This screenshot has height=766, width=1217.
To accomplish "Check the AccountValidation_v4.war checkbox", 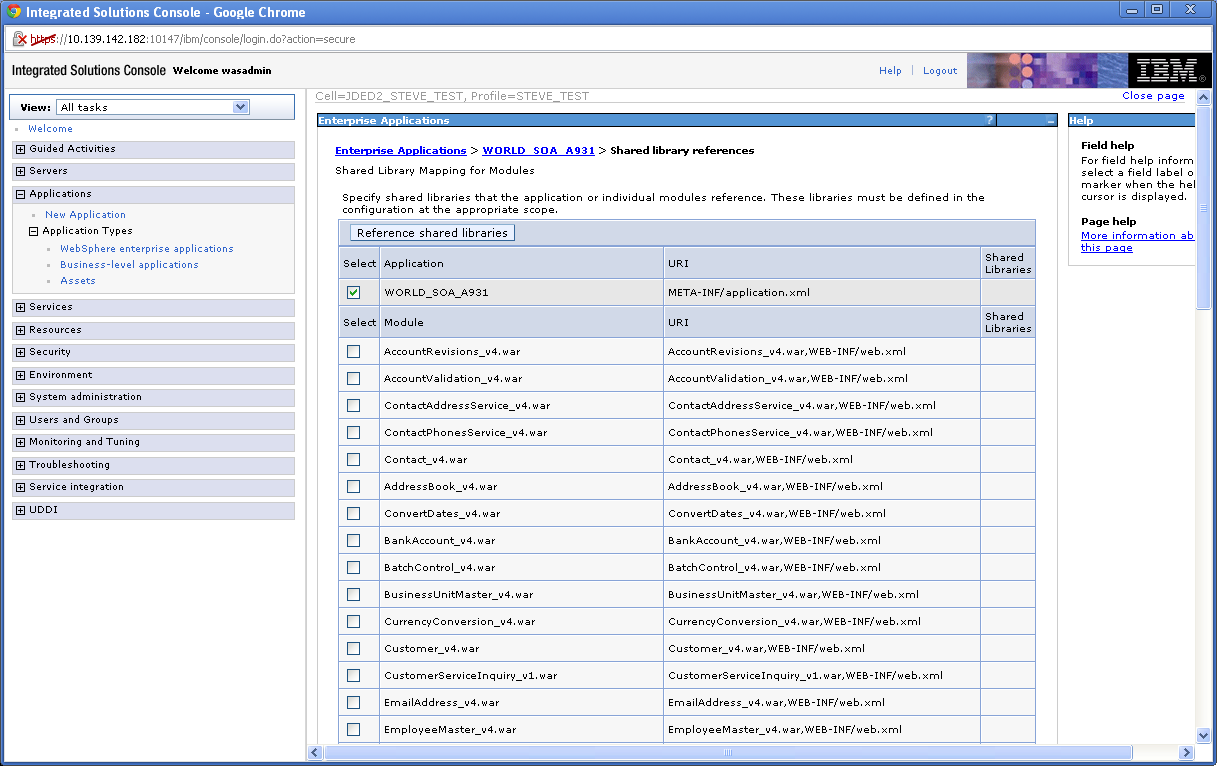I will pyautogui.click(x=353, y=379).
